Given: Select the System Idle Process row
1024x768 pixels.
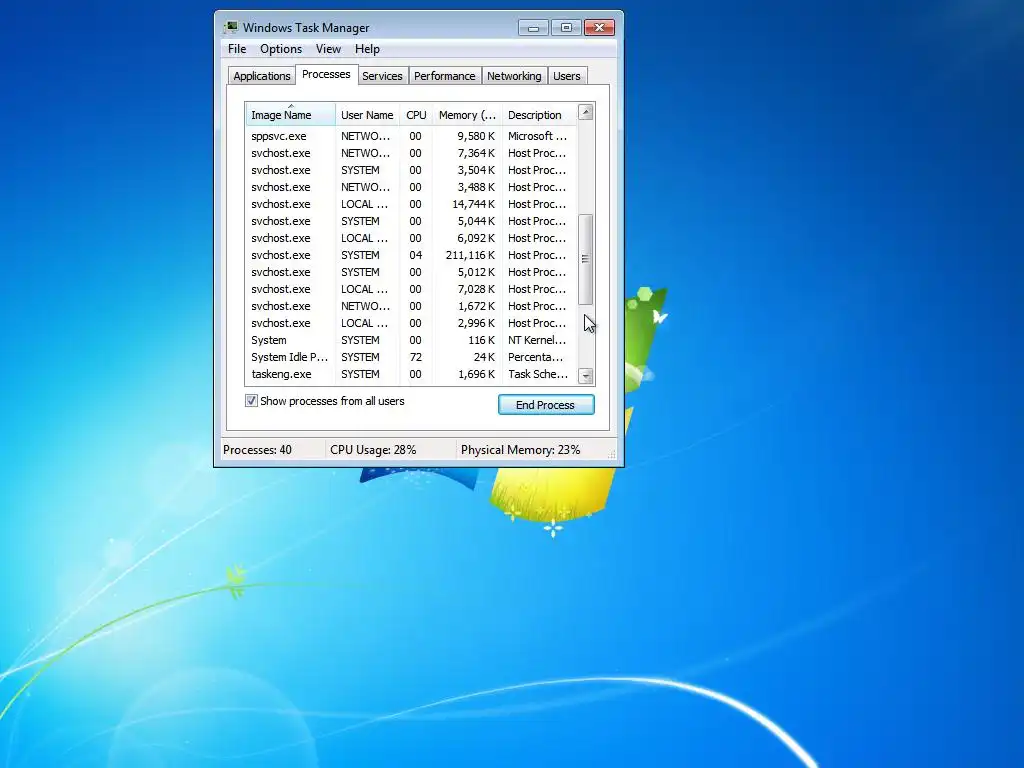Looking at the screenshot, I should (411, 357).
